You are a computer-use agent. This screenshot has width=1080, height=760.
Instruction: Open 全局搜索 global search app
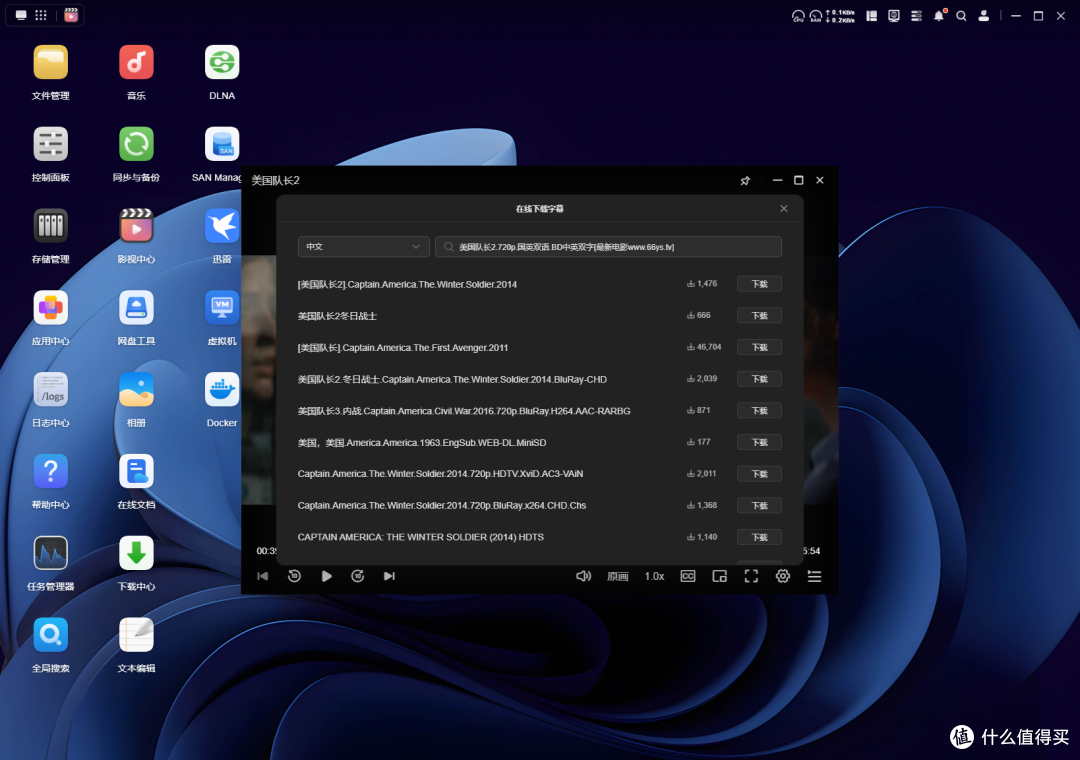50,635
